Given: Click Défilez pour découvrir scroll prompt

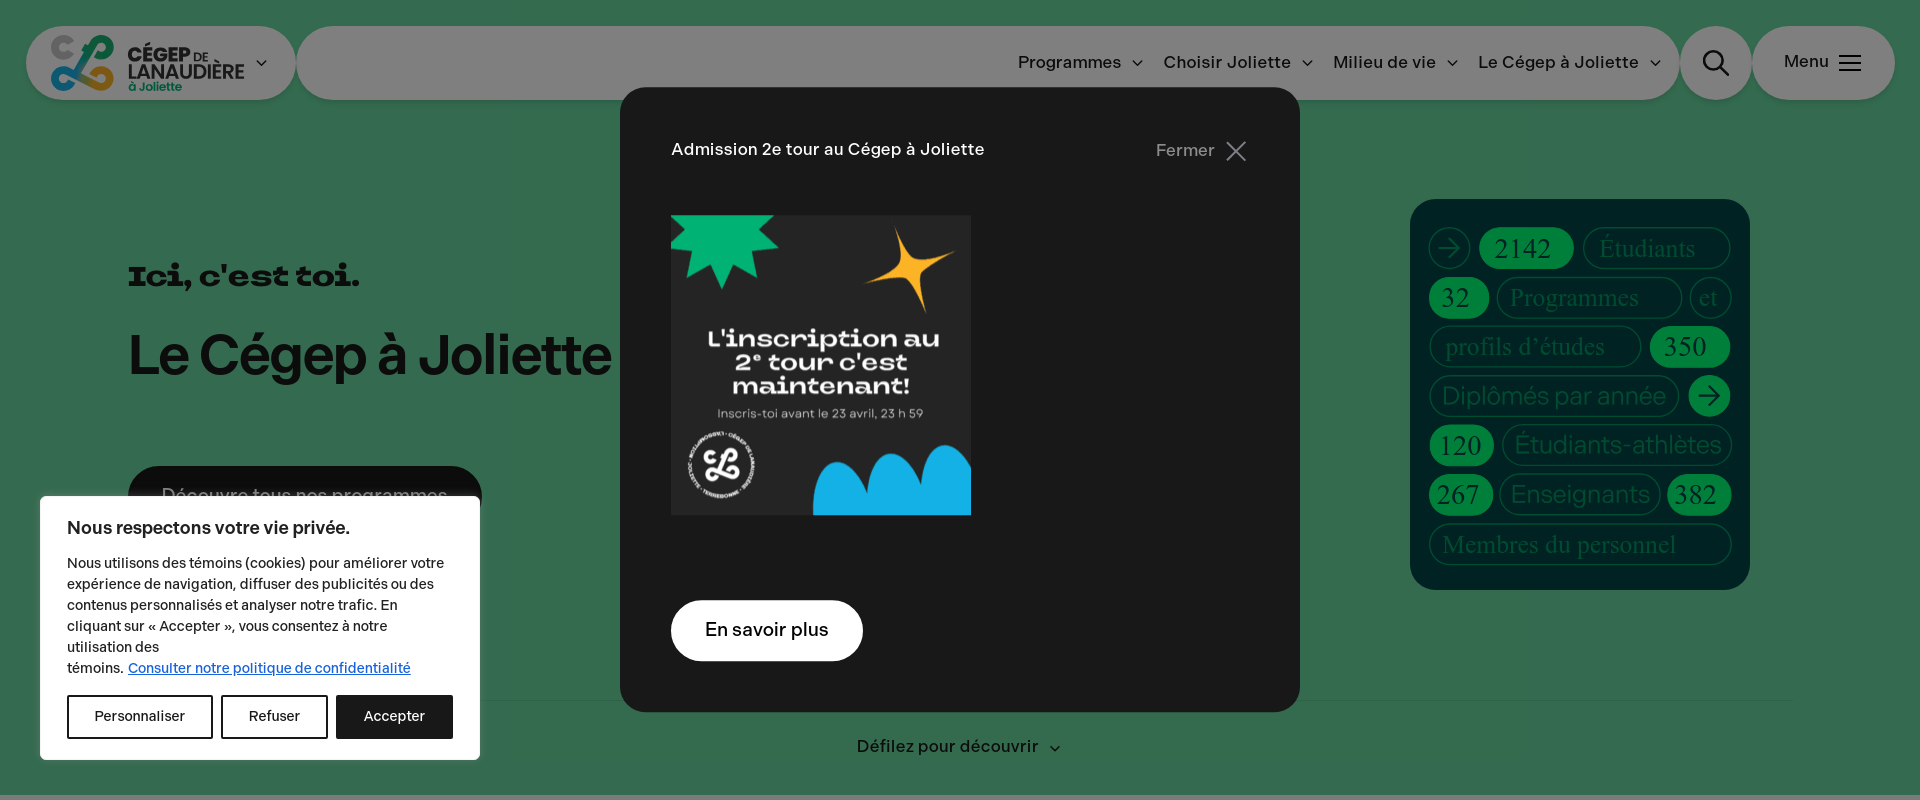Looking at the screenshot, I should [957, 747].
